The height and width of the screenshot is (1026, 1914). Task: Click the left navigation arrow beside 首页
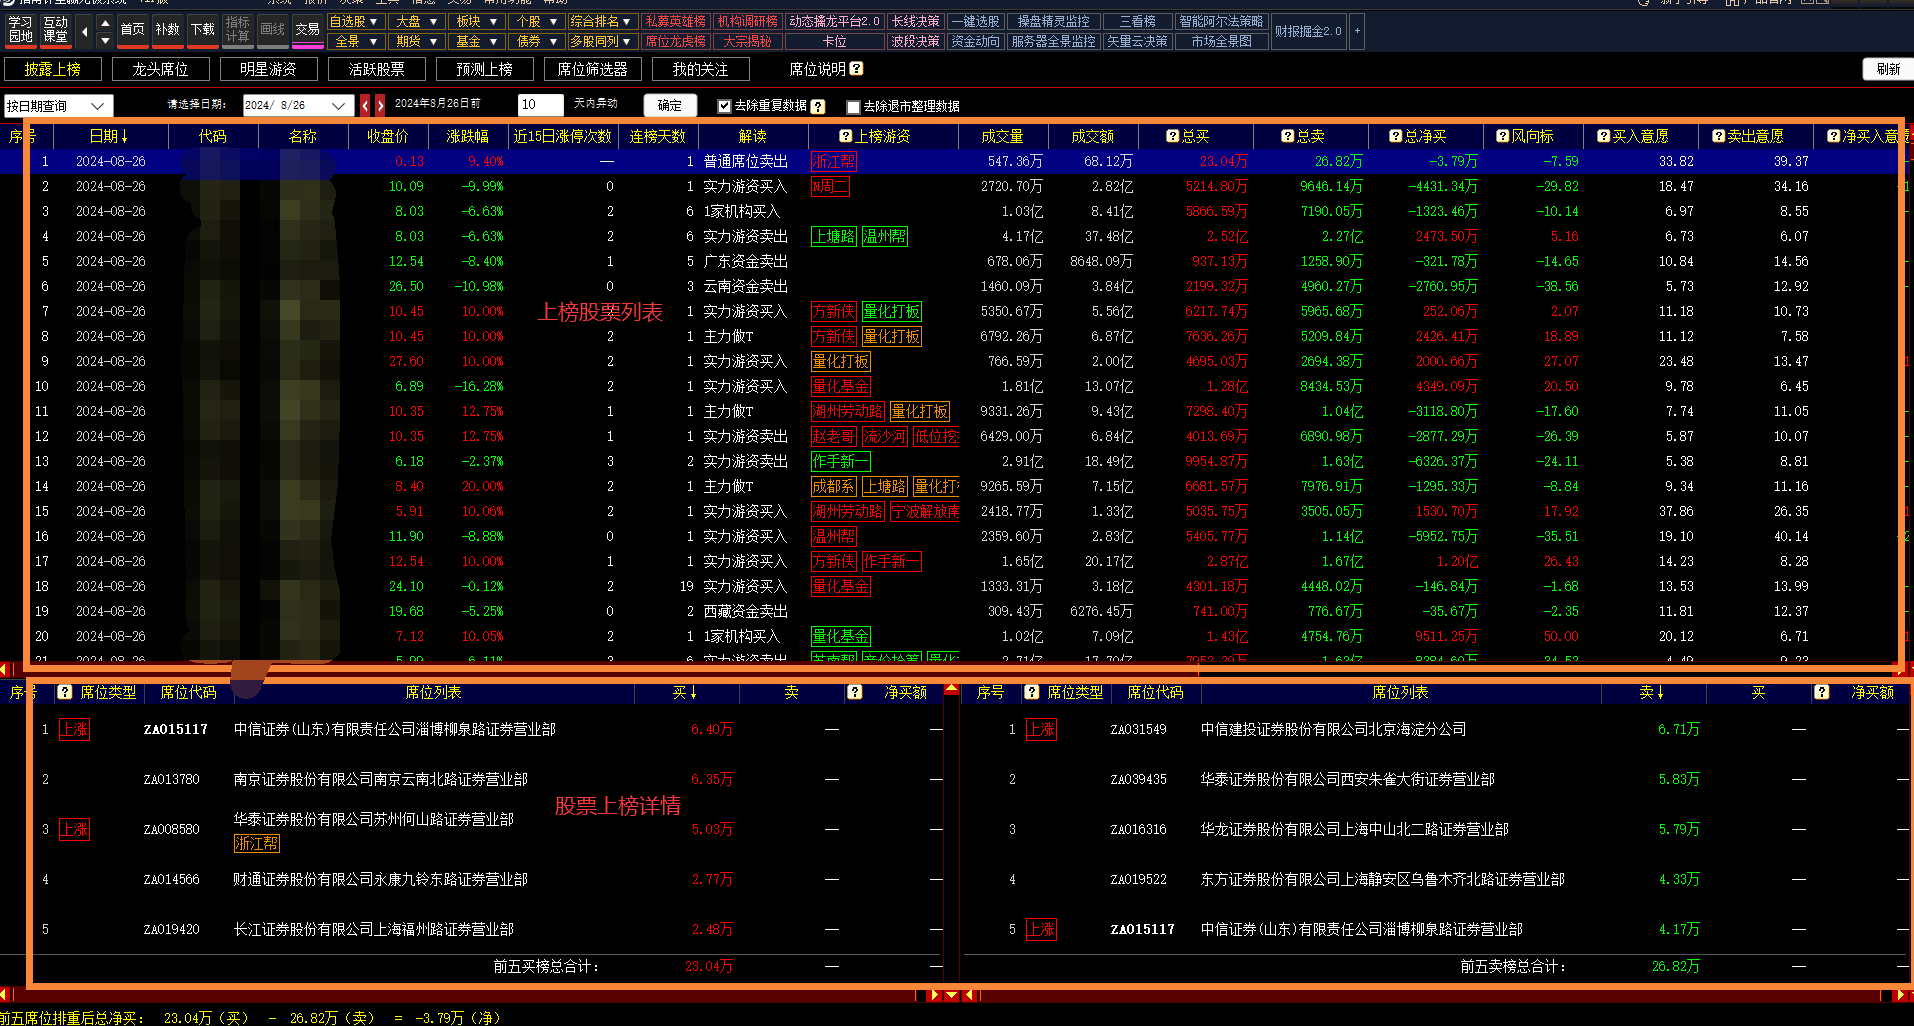(x=84, y=31)
